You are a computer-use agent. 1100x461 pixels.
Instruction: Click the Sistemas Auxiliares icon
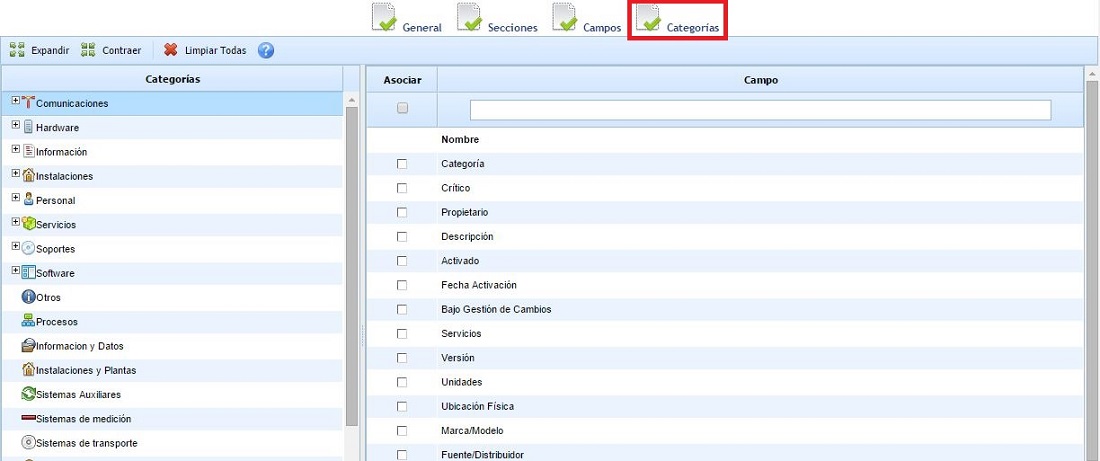pos(28,395)
